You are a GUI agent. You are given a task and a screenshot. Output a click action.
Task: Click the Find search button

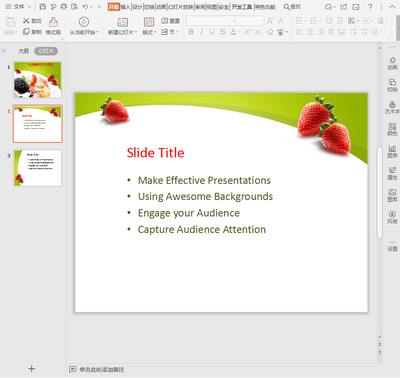point(292,7)
